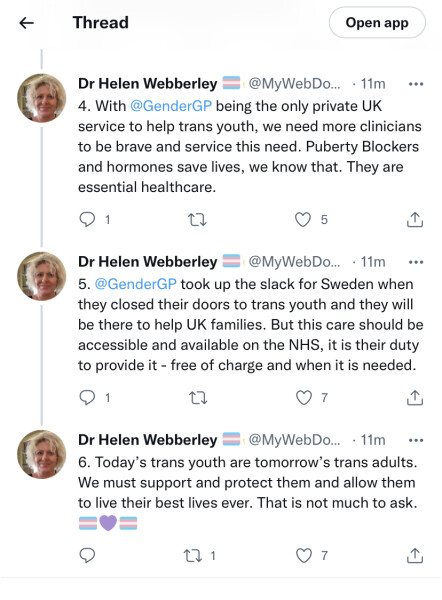Like tweet 4 with 5 likes

(303, 220)
